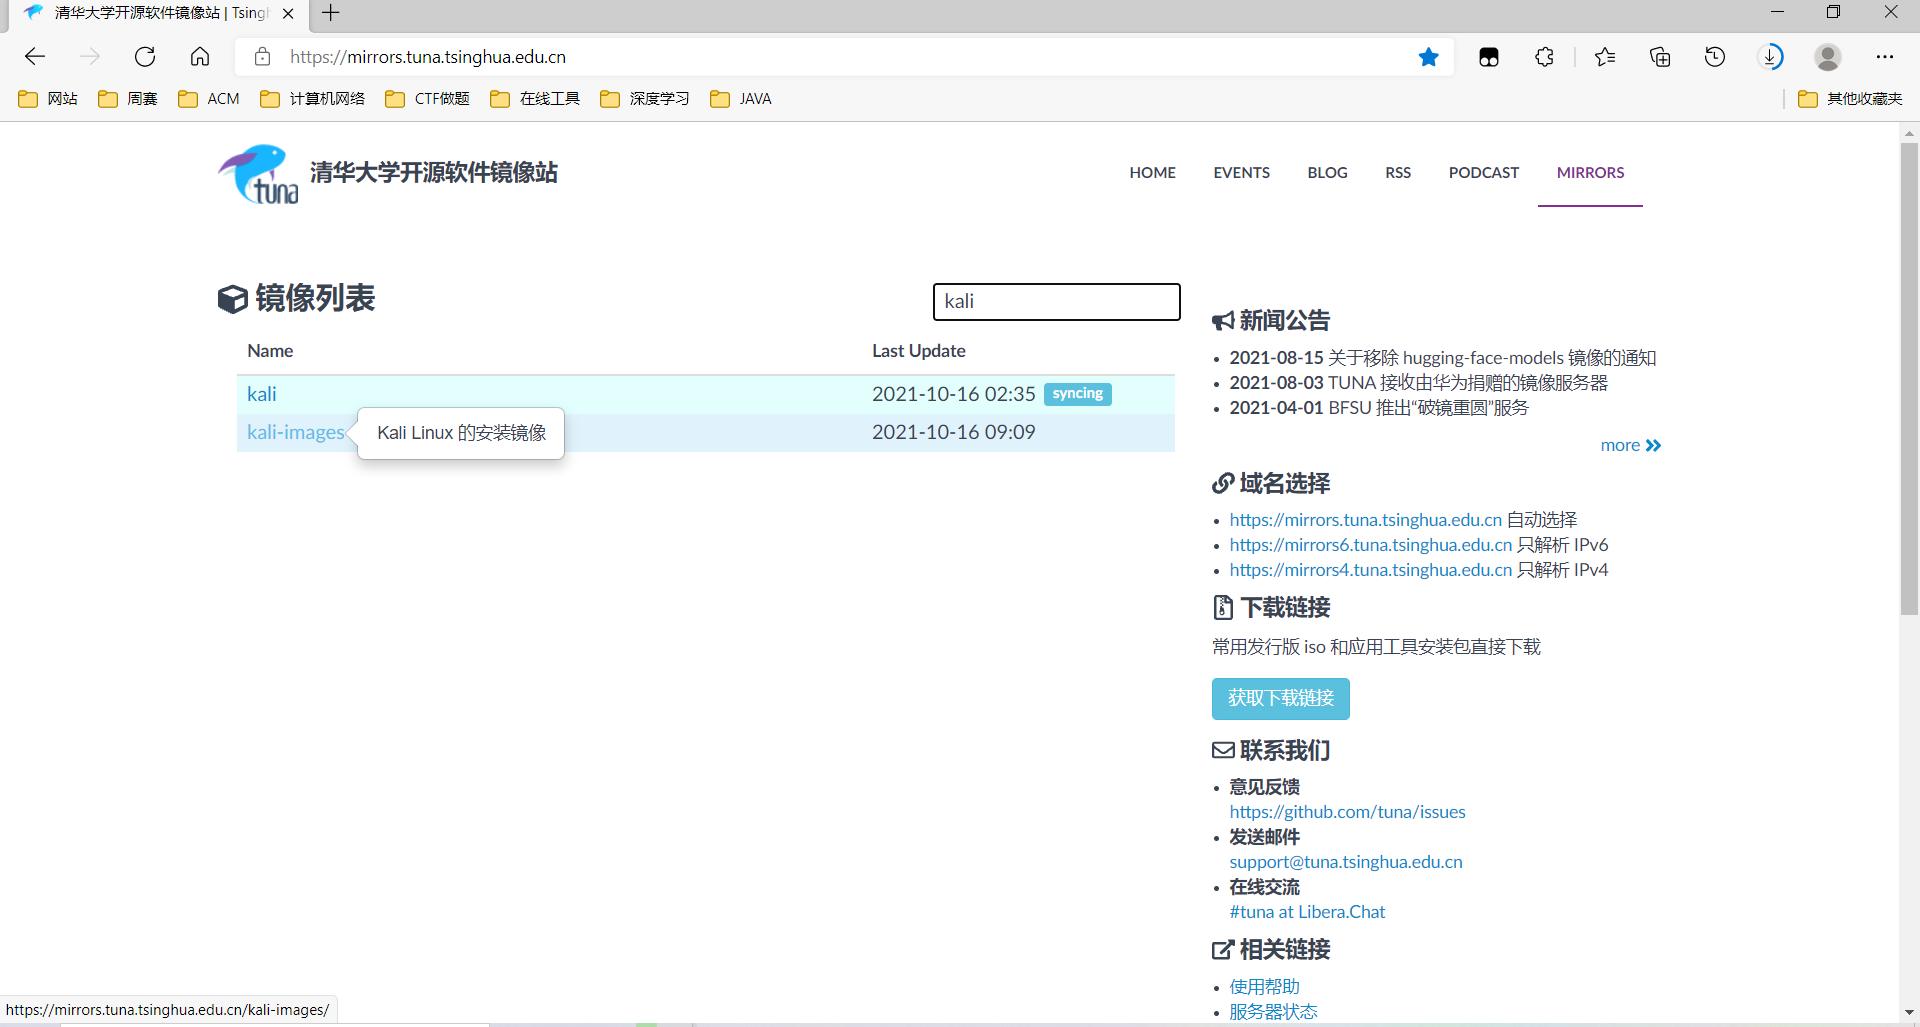Screen dimensions: 1920x1027
Task: Click the Last Update column header
Action: (918, 351)
